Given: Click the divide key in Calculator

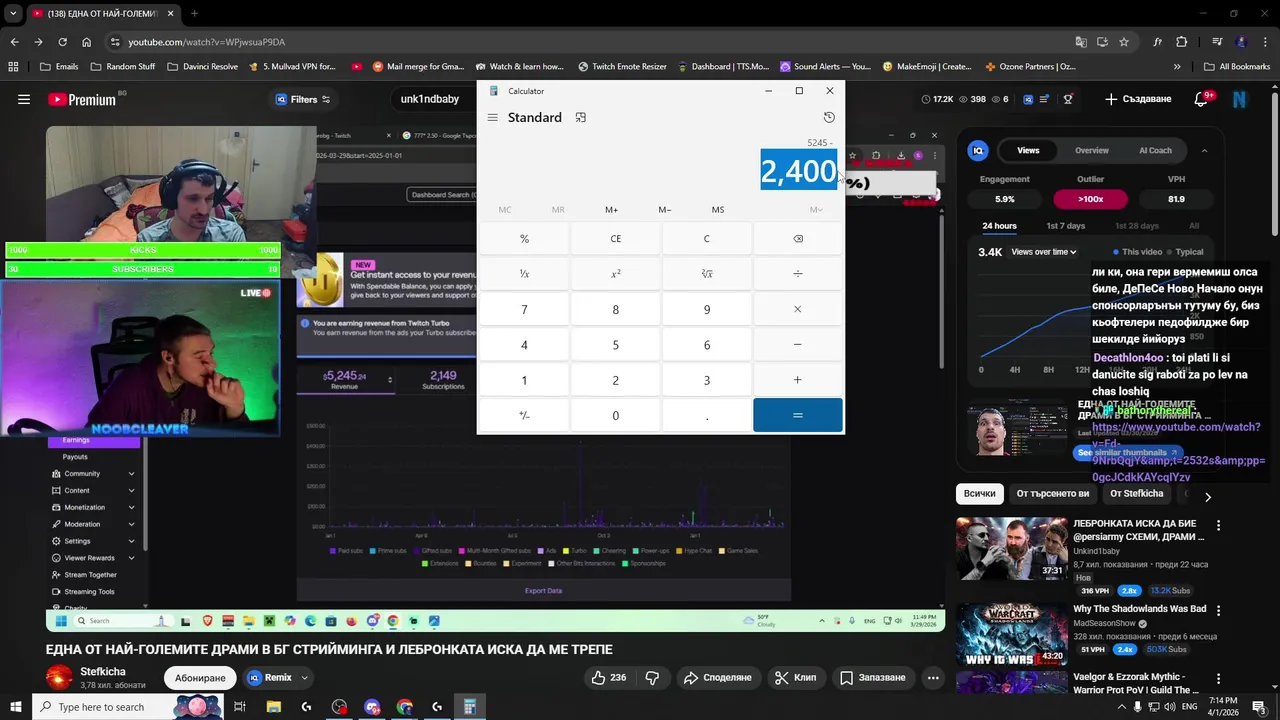Looking at the screenshot, I should pyautogui.click(x=797, y=274).
